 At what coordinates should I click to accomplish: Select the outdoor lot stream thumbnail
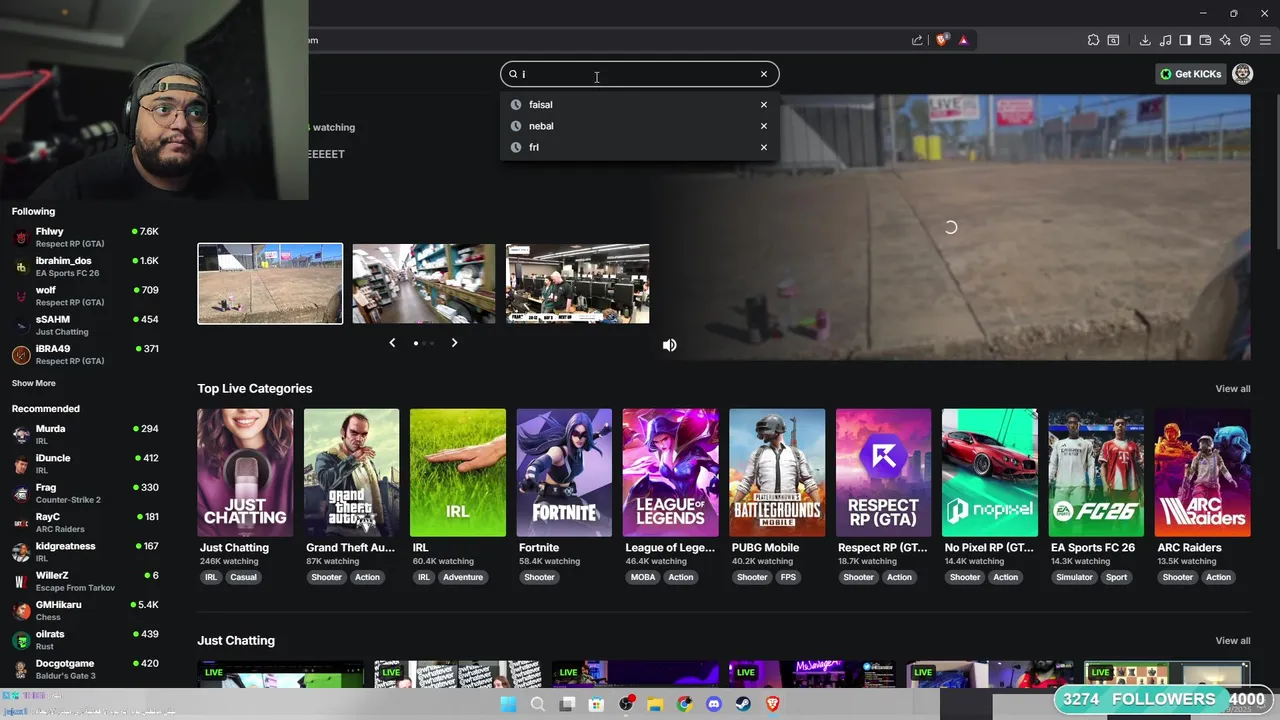pyautogui.click(x=270, y=284)
